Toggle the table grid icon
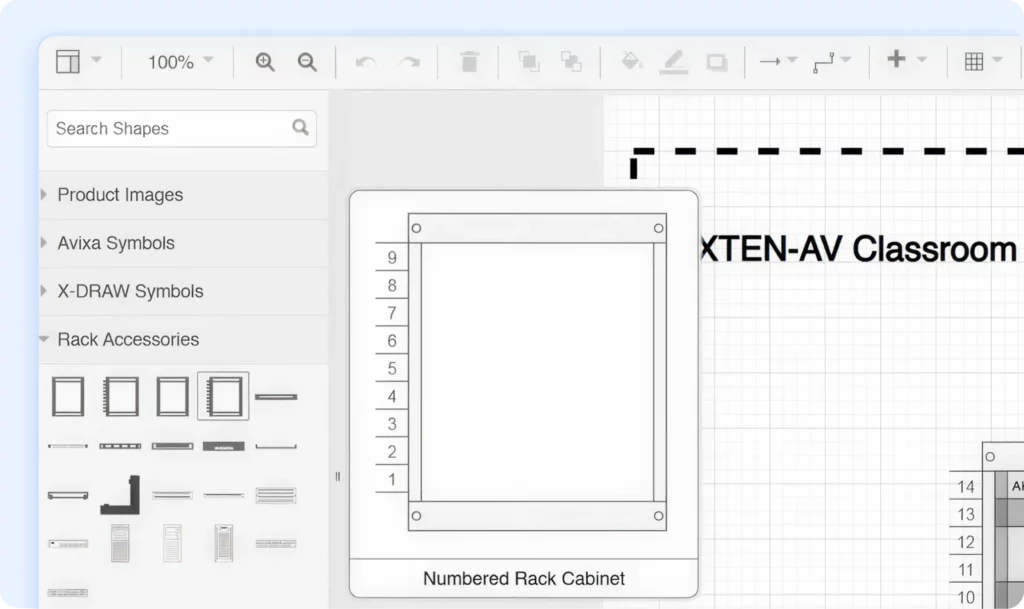The width and height of the screenshot is (1024, 609). pos(975,60)
